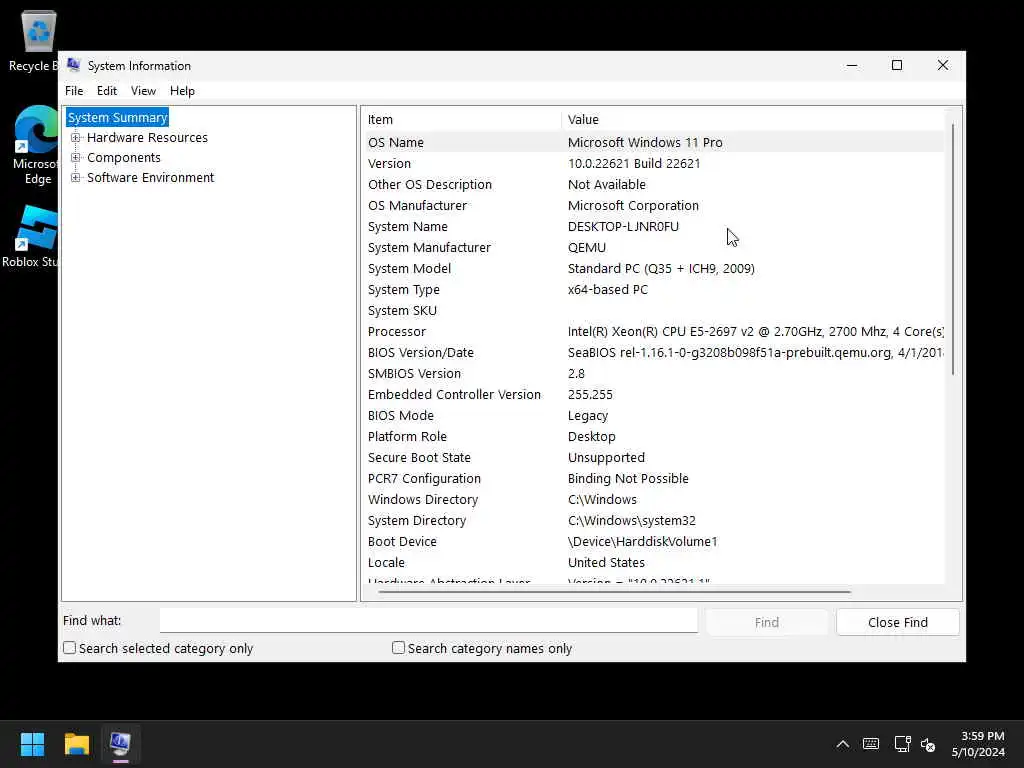Select the Embedded Controller Version row

653,394
